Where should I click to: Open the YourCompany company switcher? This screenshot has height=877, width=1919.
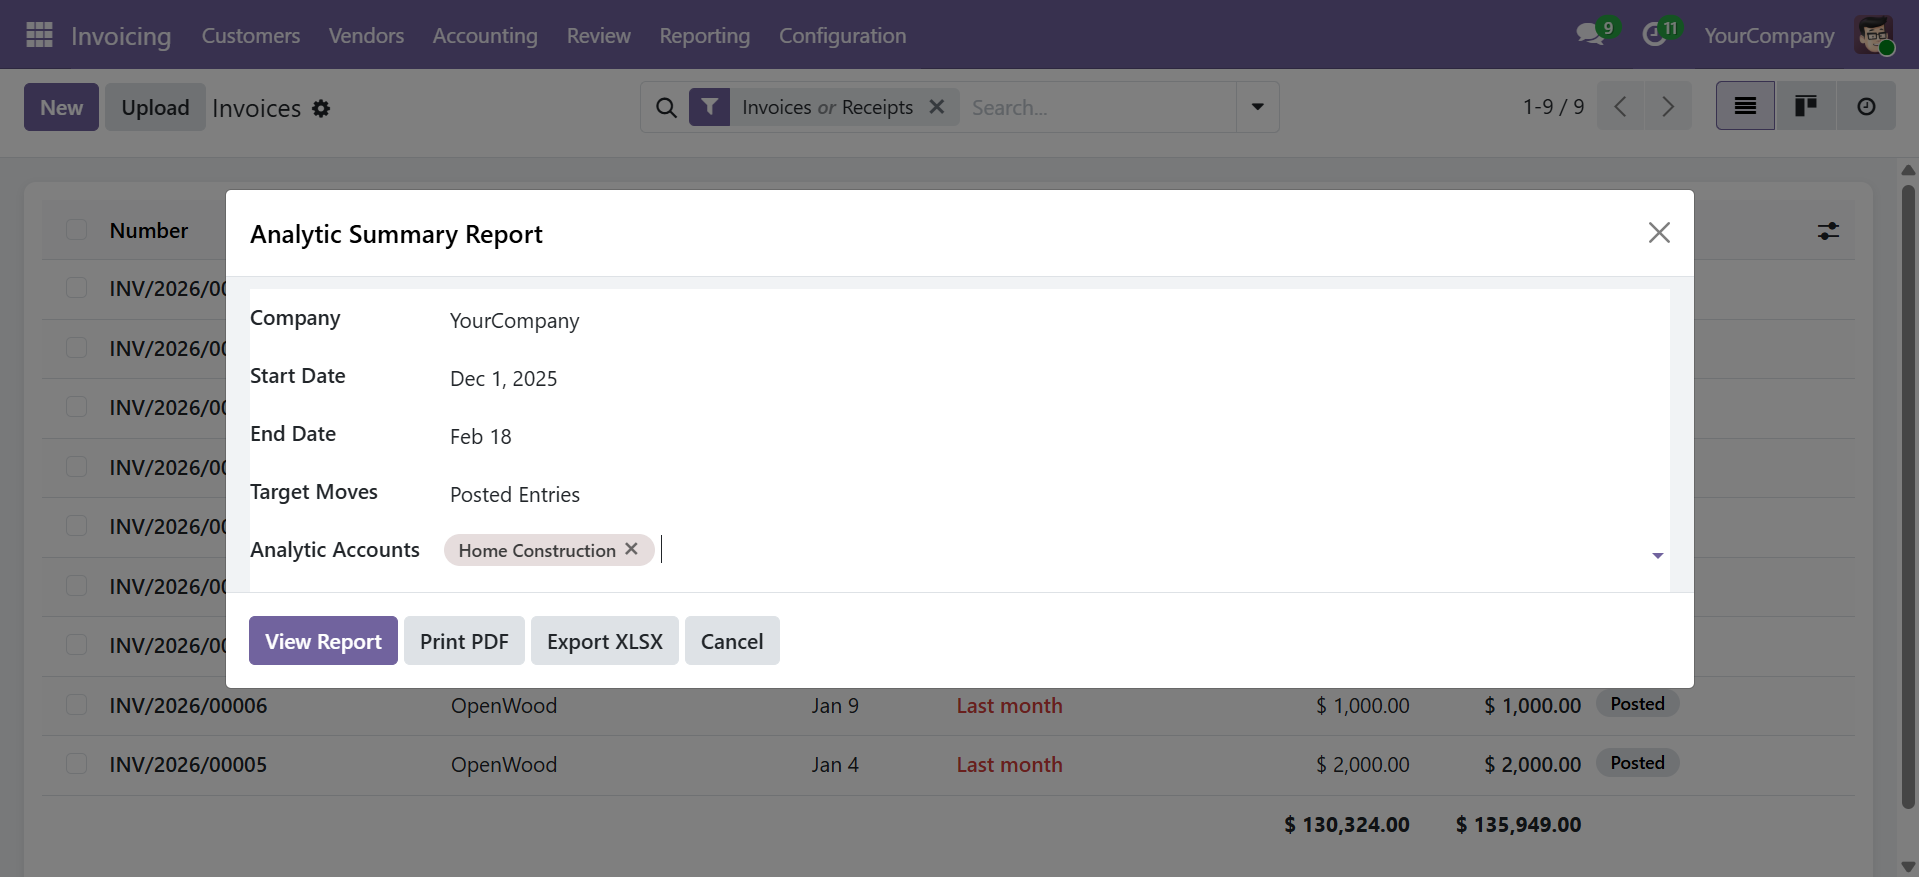pyautogui.click(x=1769, y=35)
